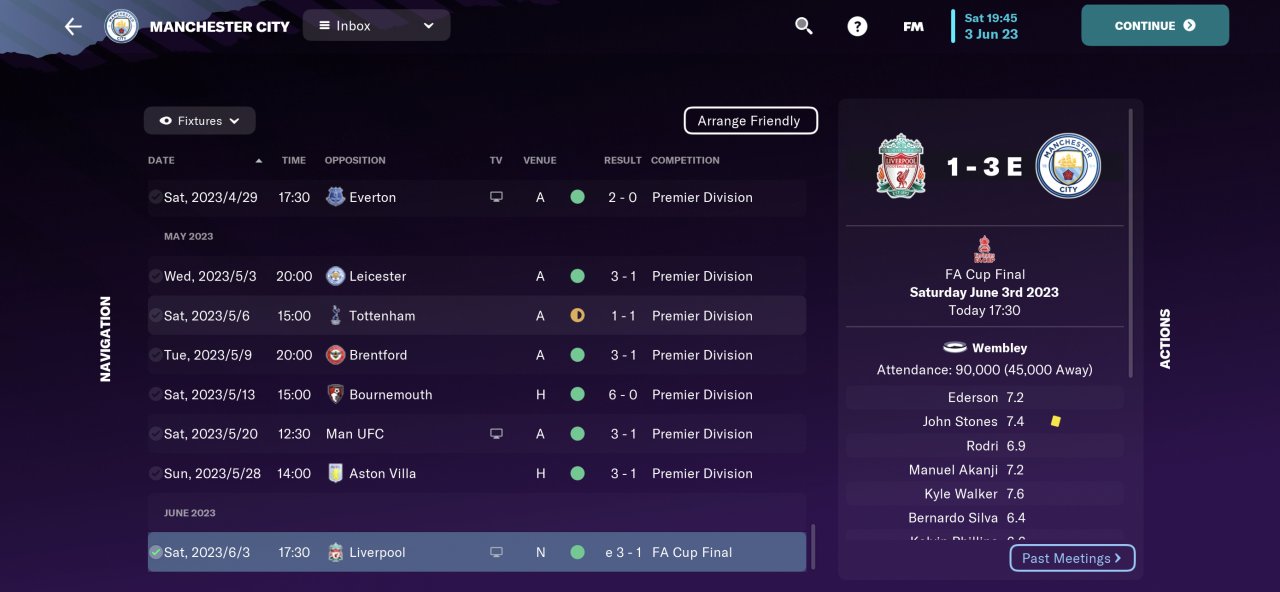
Task: Click the TV icon on Everton fixture
Action: coord(496,197)
